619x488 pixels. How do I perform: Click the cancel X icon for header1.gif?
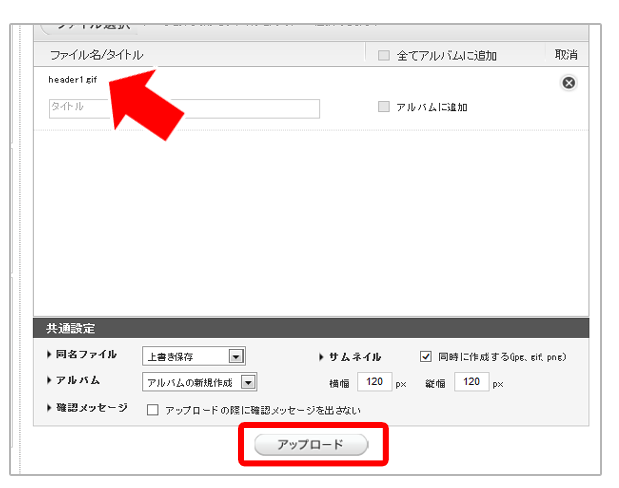click(x=568, y=83)
